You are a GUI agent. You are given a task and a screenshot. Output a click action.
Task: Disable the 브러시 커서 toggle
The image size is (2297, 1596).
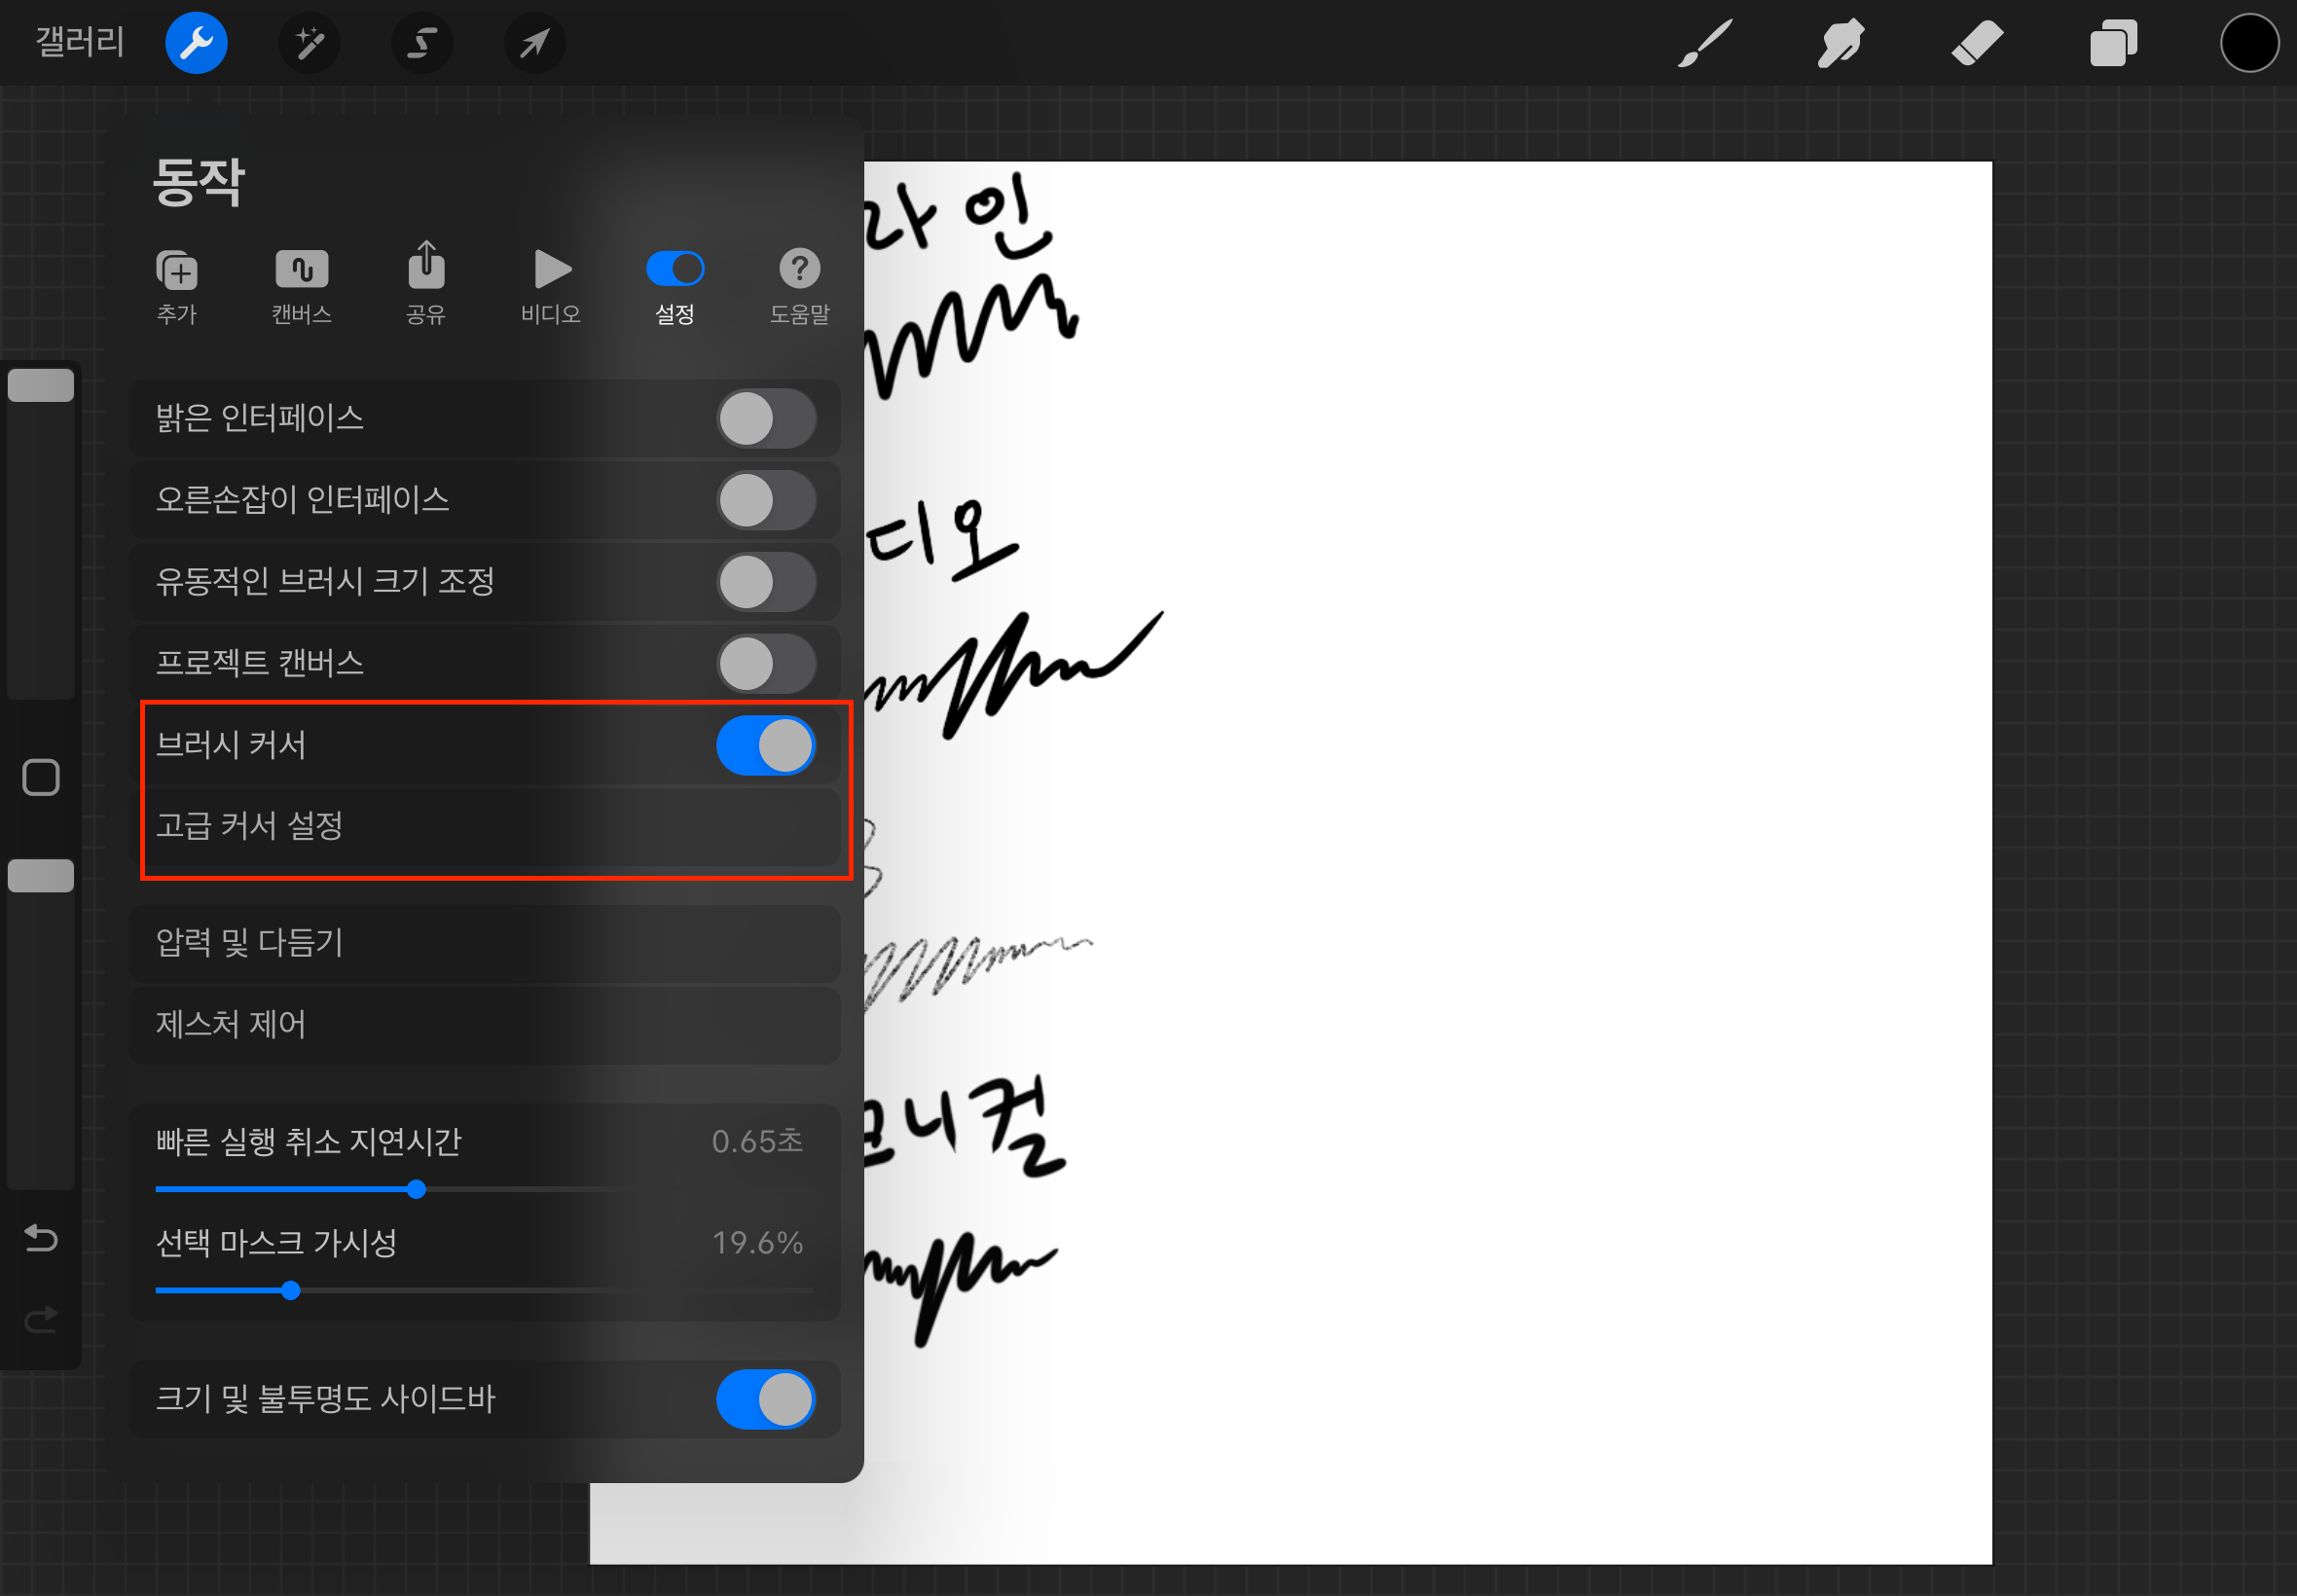click(766, 745)
